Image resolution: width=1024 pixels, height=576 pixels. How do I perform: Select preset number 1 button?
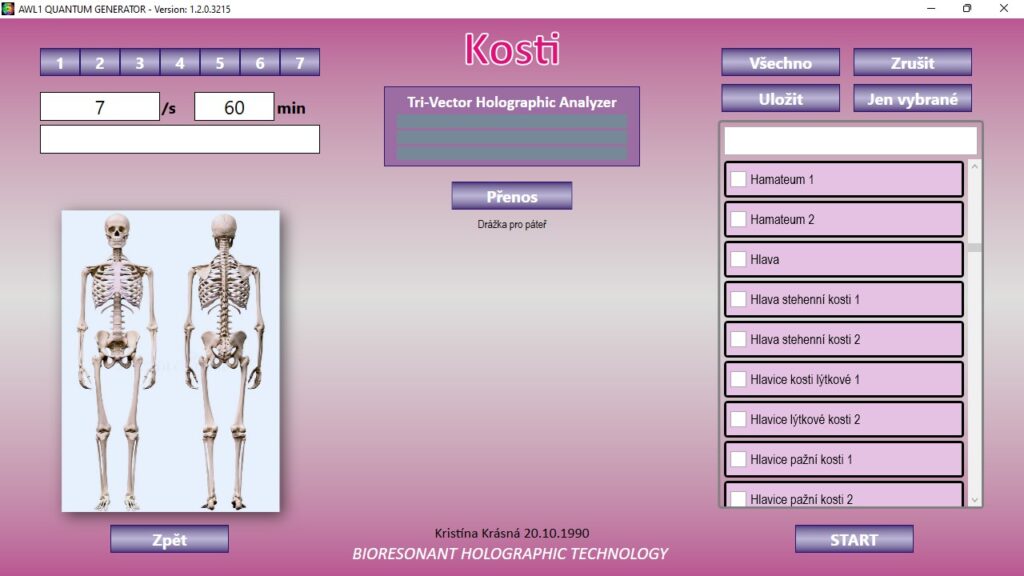pyautogui.click(x=60, y=63)
